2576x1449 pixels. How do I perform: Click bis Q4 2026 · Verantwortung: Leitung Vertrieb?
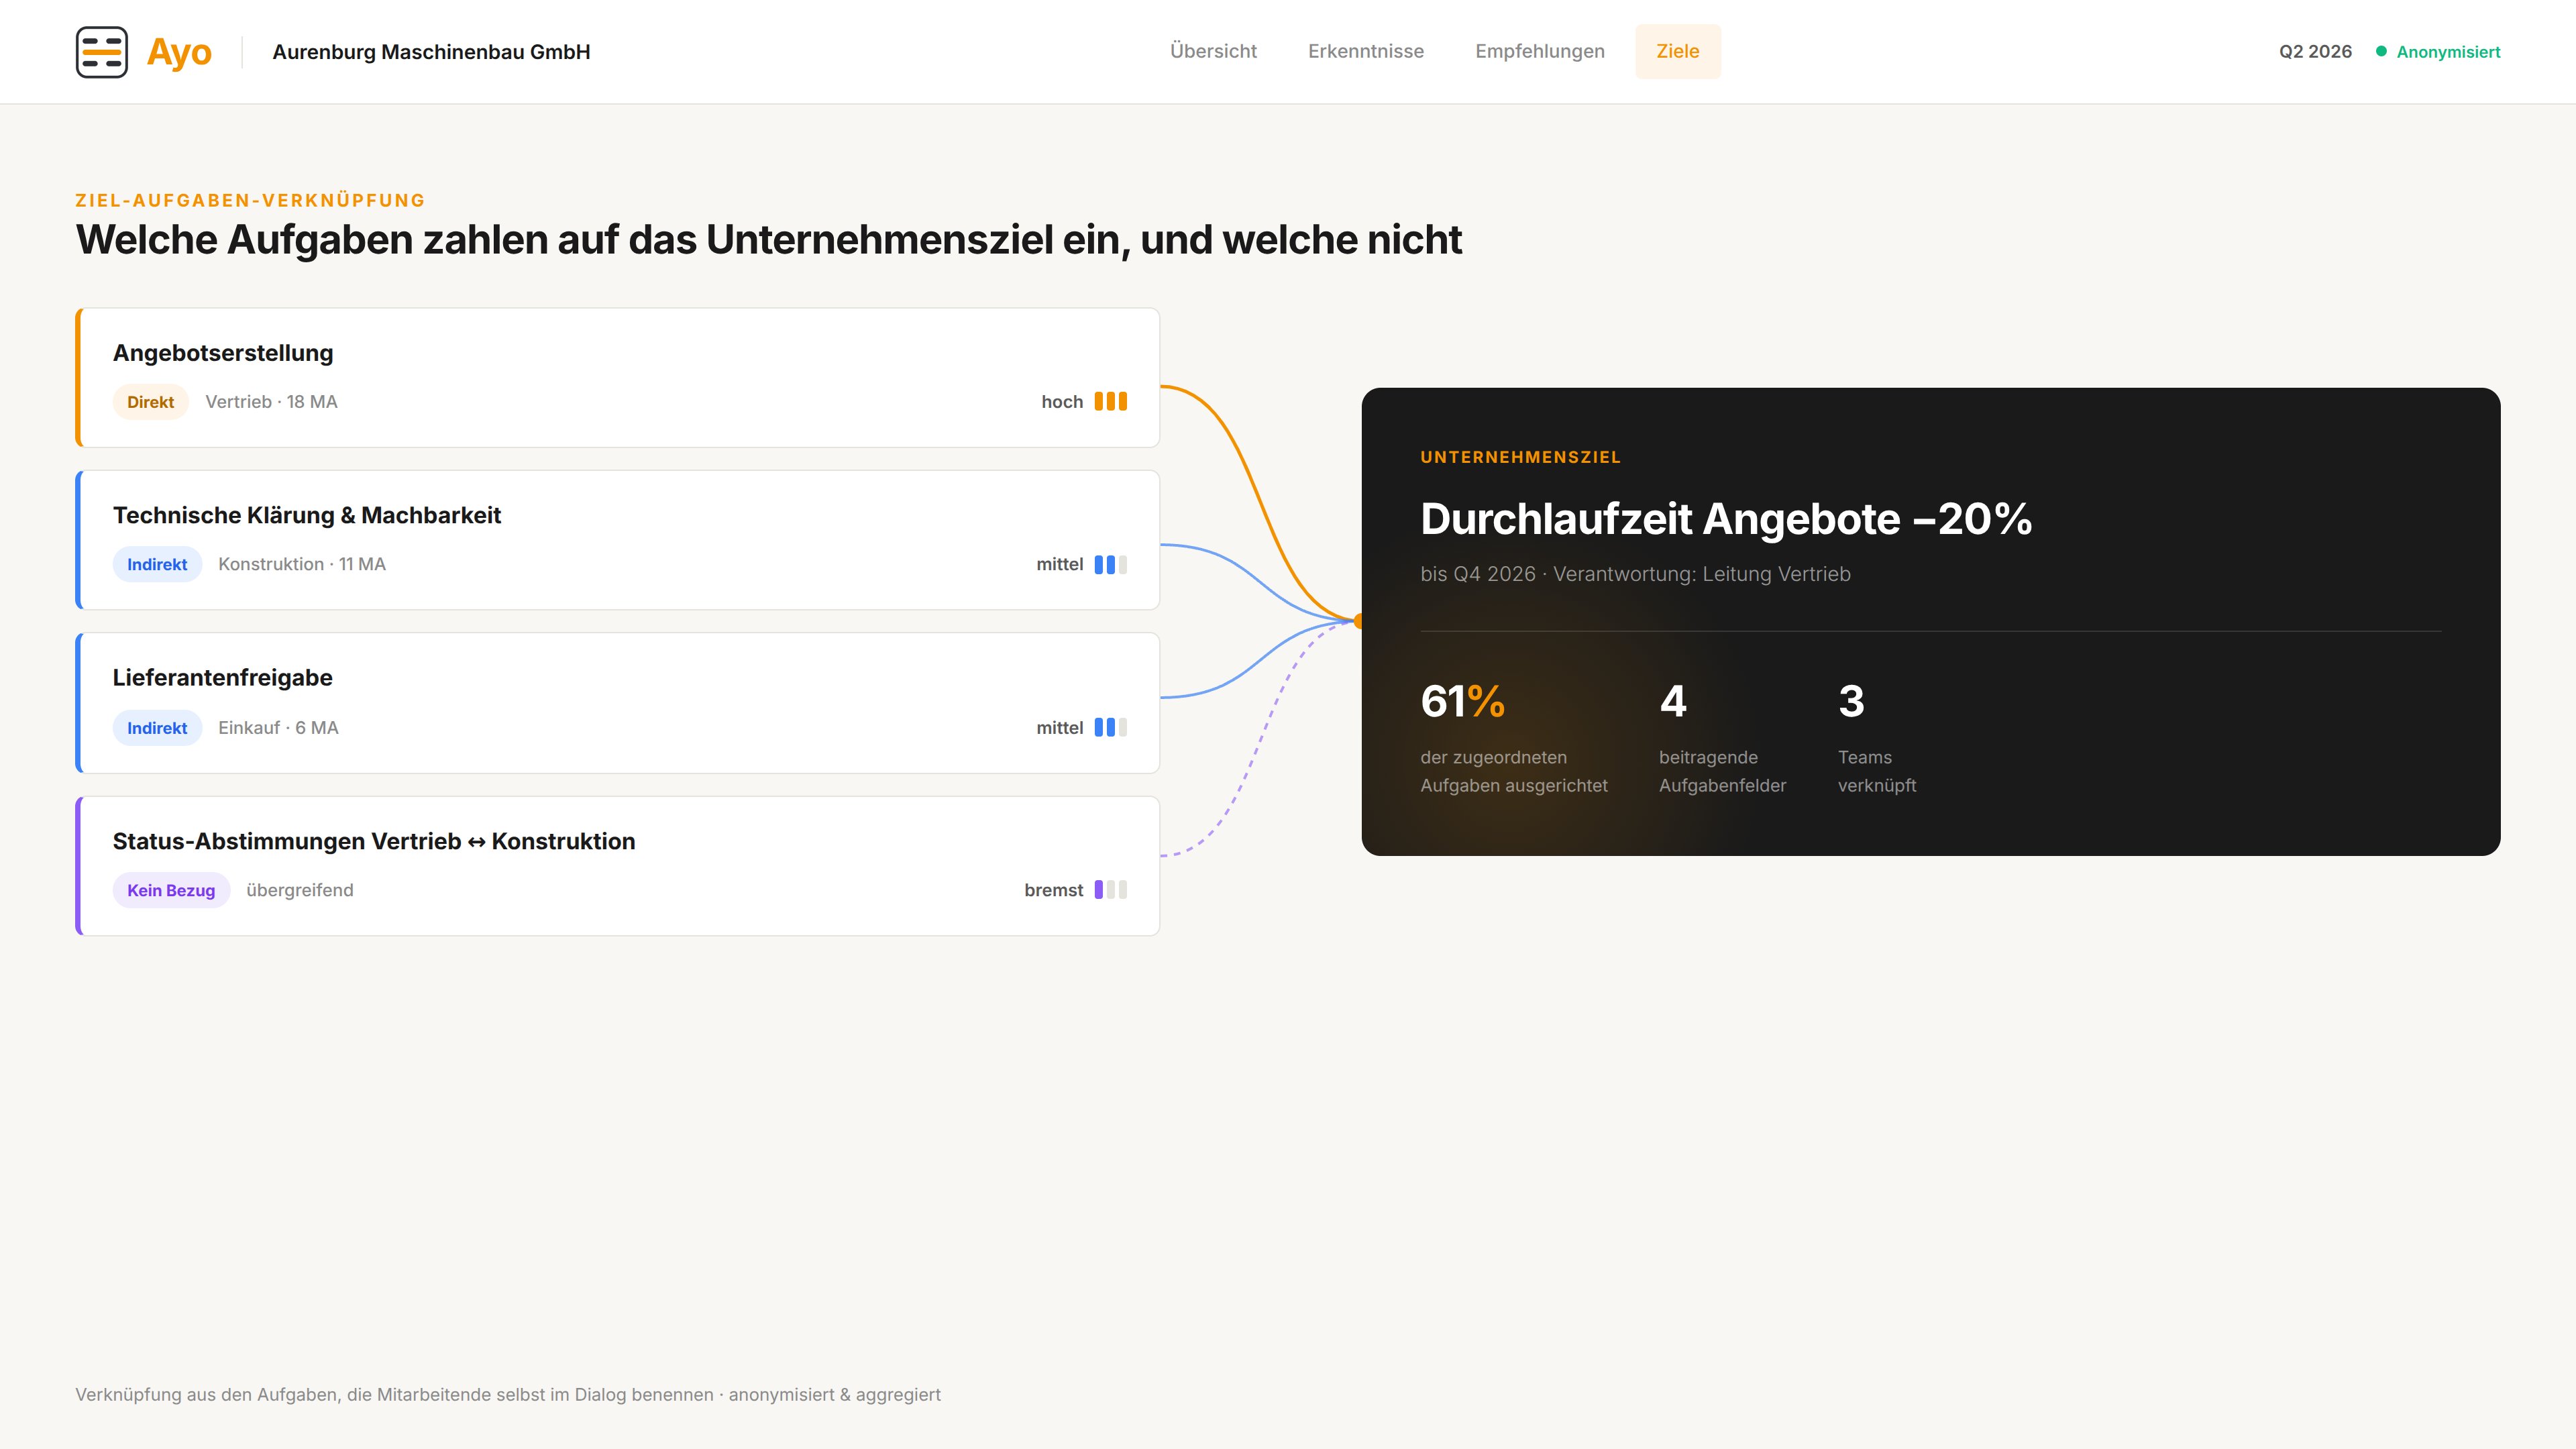(1635, 574)
